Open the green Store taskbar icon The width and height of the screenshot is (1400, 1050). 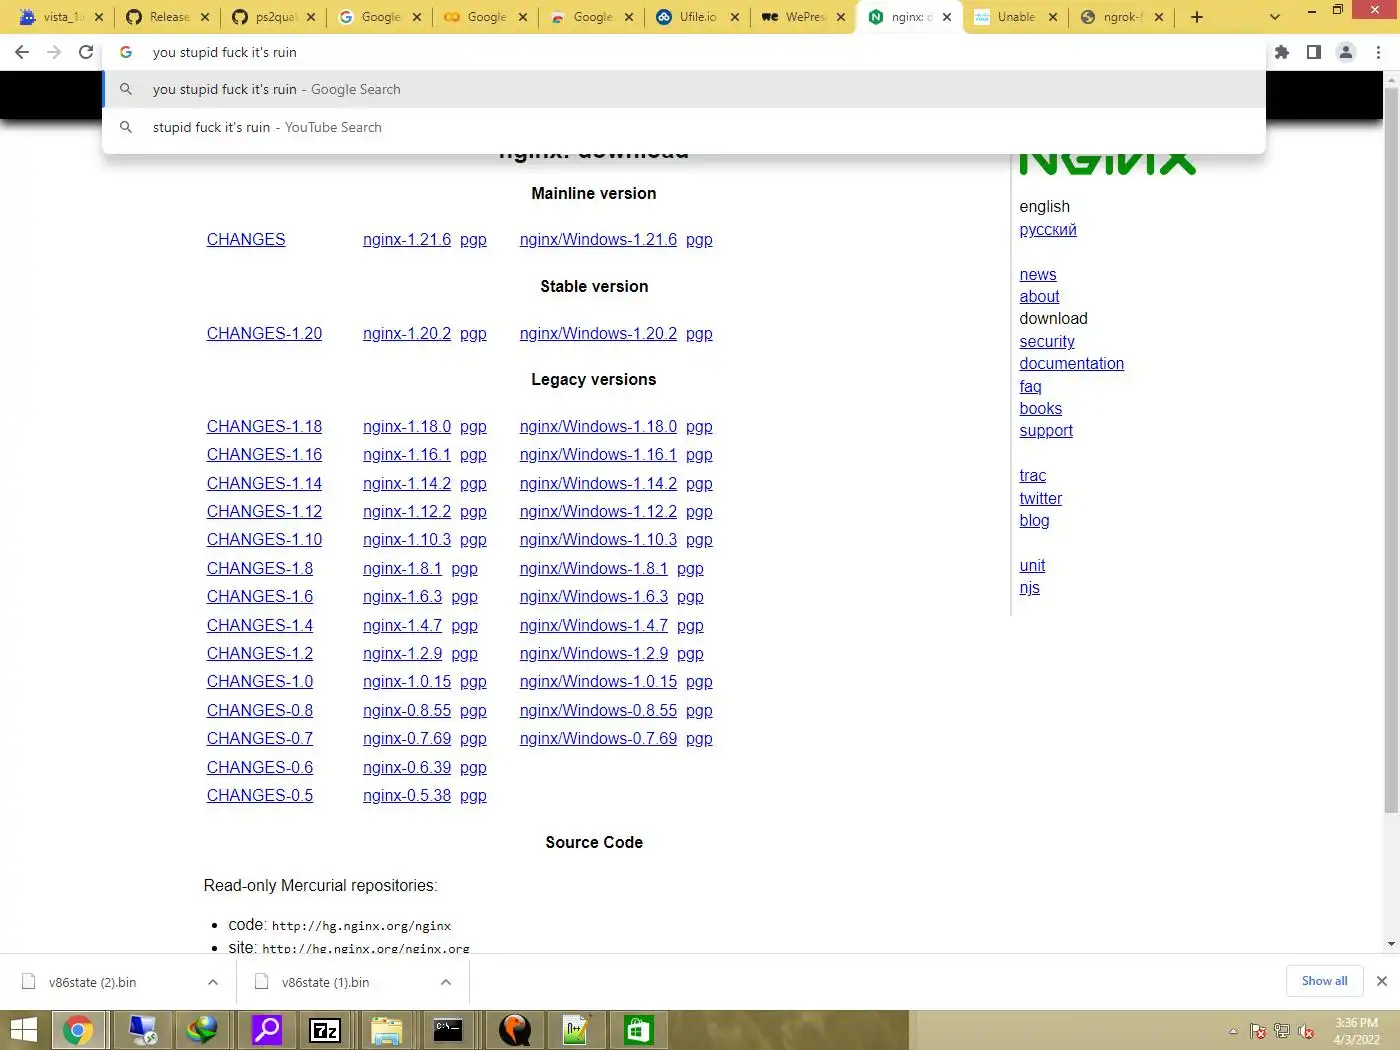click(638, 1030)
